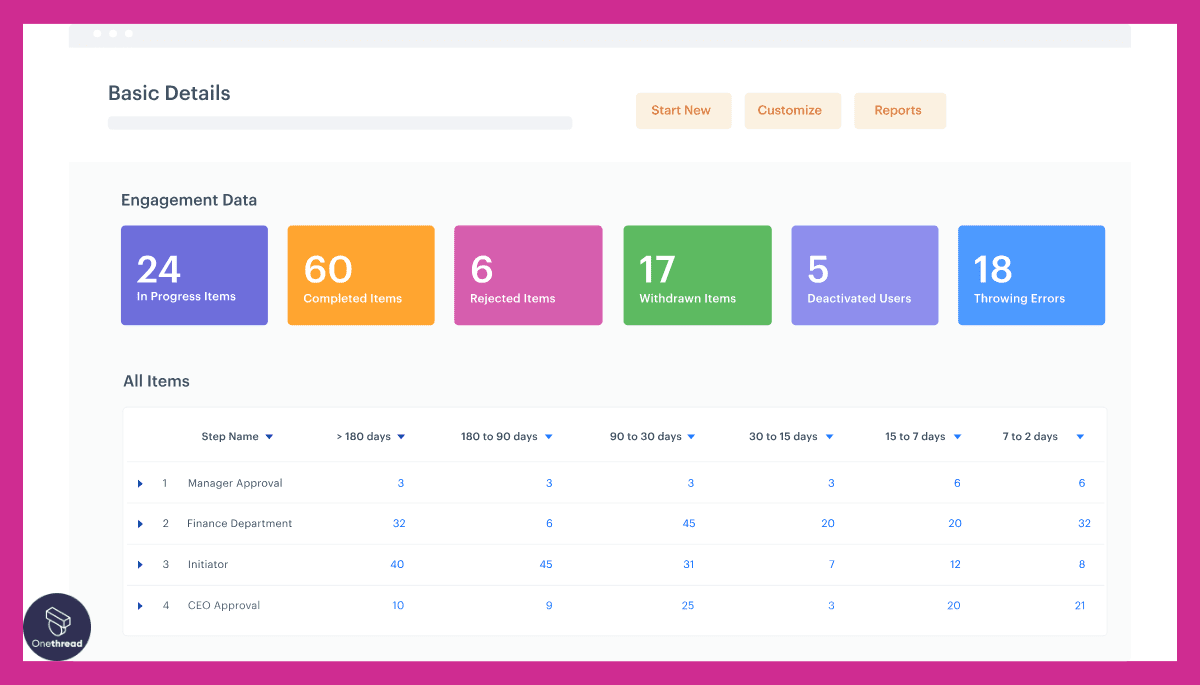The image size is (1200, 685).
Task: Select the Deactivated Users card
Action: [x=864, y=275]
